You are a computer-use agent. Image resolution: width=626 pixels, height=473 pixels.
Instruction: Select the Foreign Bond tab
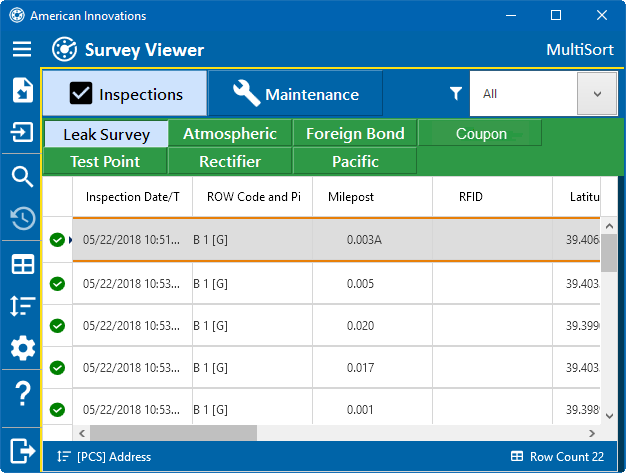355,133
